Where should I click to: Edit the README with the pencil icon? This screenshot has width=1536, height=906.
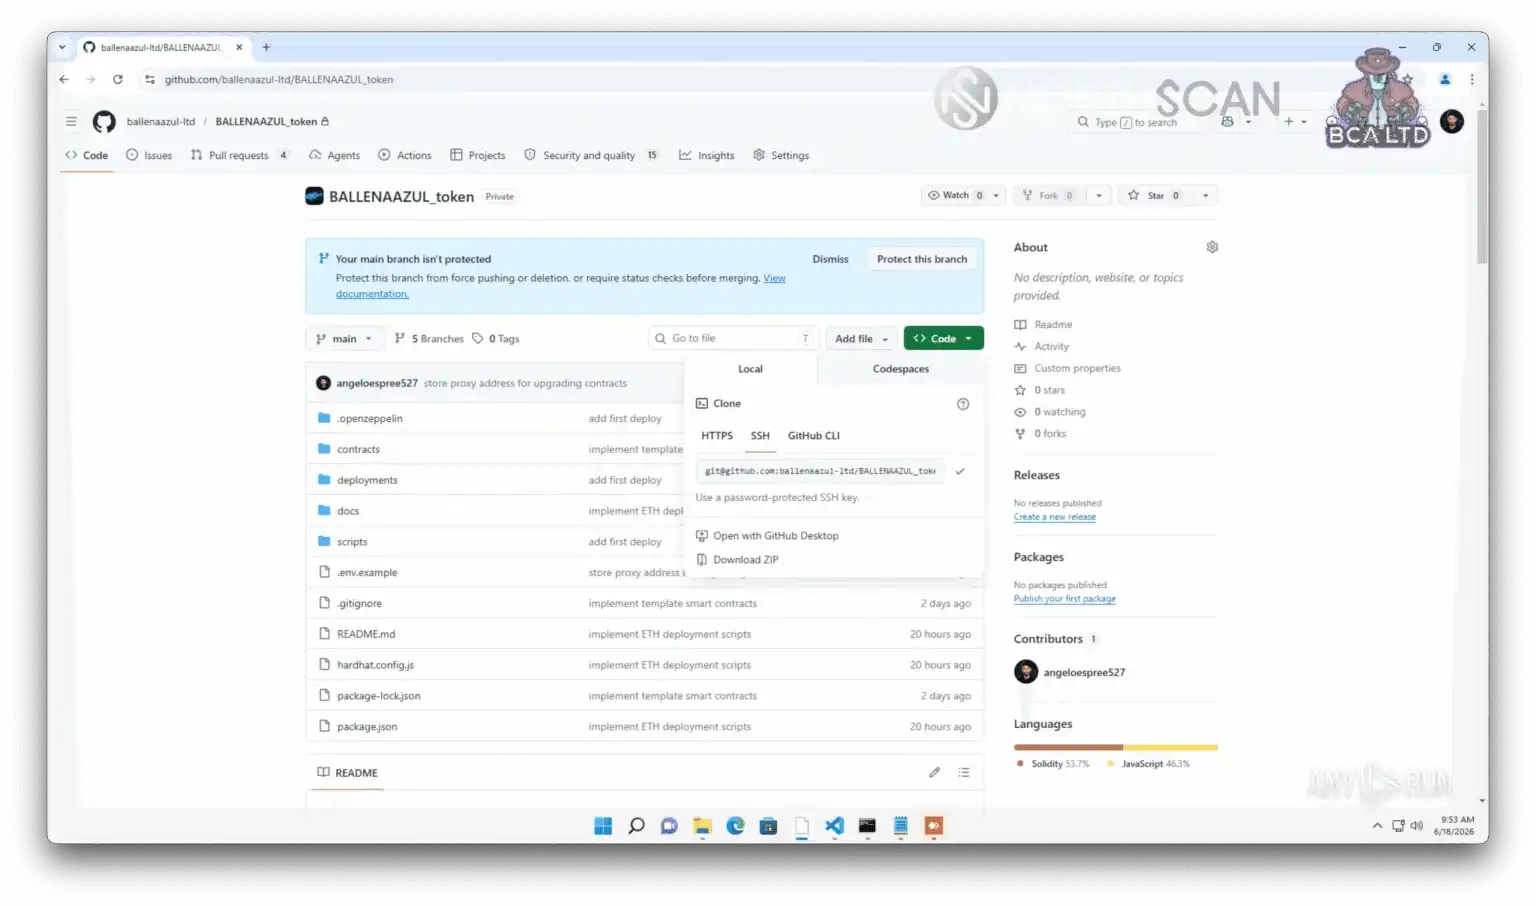[x=934, y=772]
